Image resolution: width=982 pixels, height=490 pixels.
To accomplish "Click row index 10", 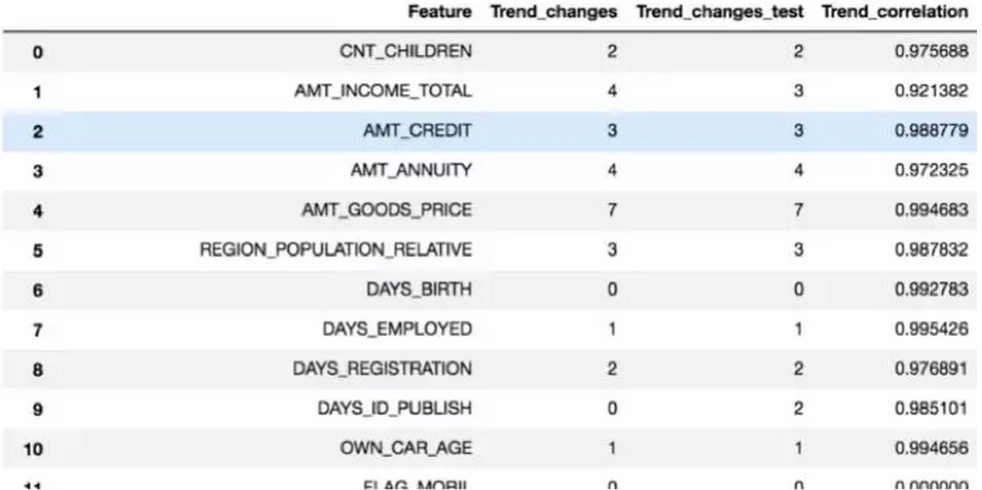I will (x=34, y=449).
